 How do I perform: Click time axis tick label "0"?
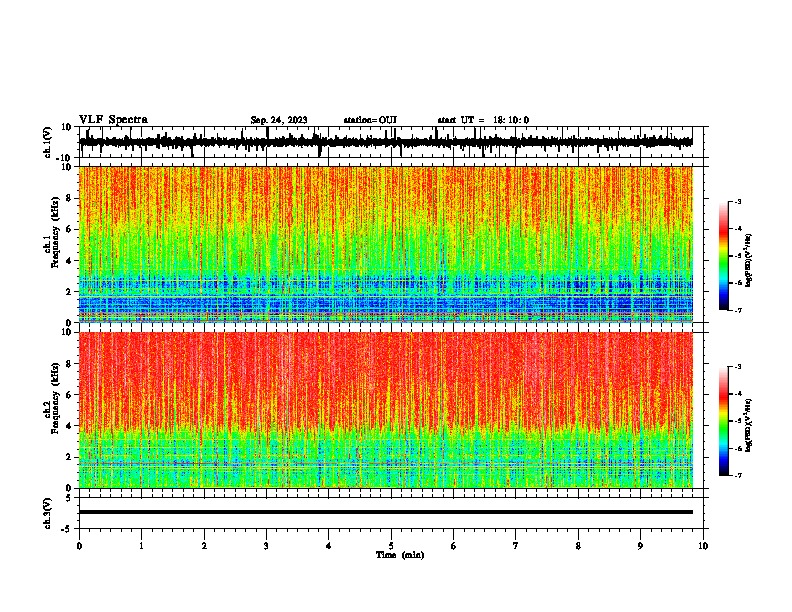(x=79, y=546)
